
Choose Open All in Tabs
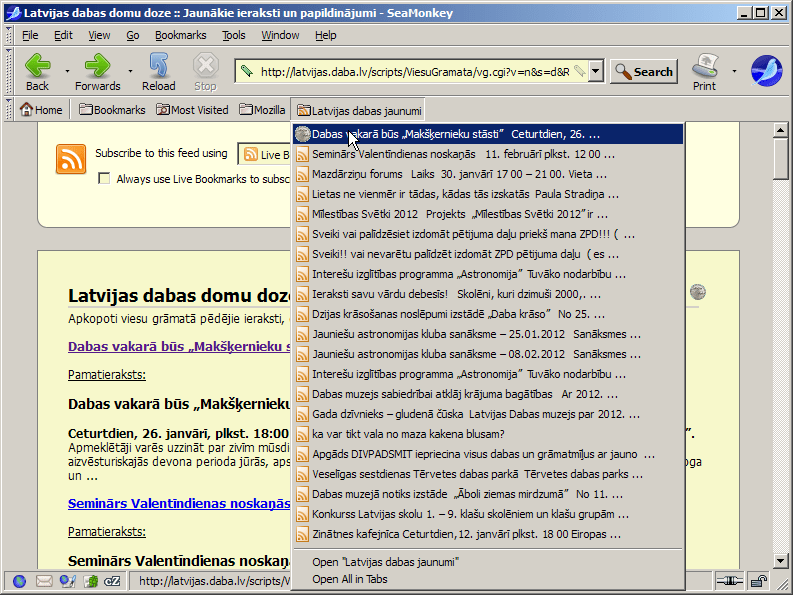click(x=488, y=579)
